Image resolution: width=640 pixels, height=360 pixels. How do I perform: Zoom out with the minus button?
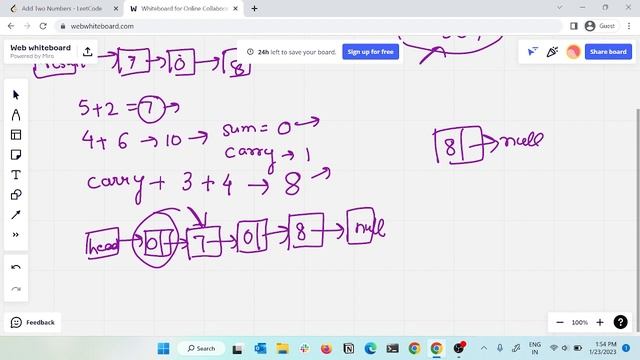point(560,322)
